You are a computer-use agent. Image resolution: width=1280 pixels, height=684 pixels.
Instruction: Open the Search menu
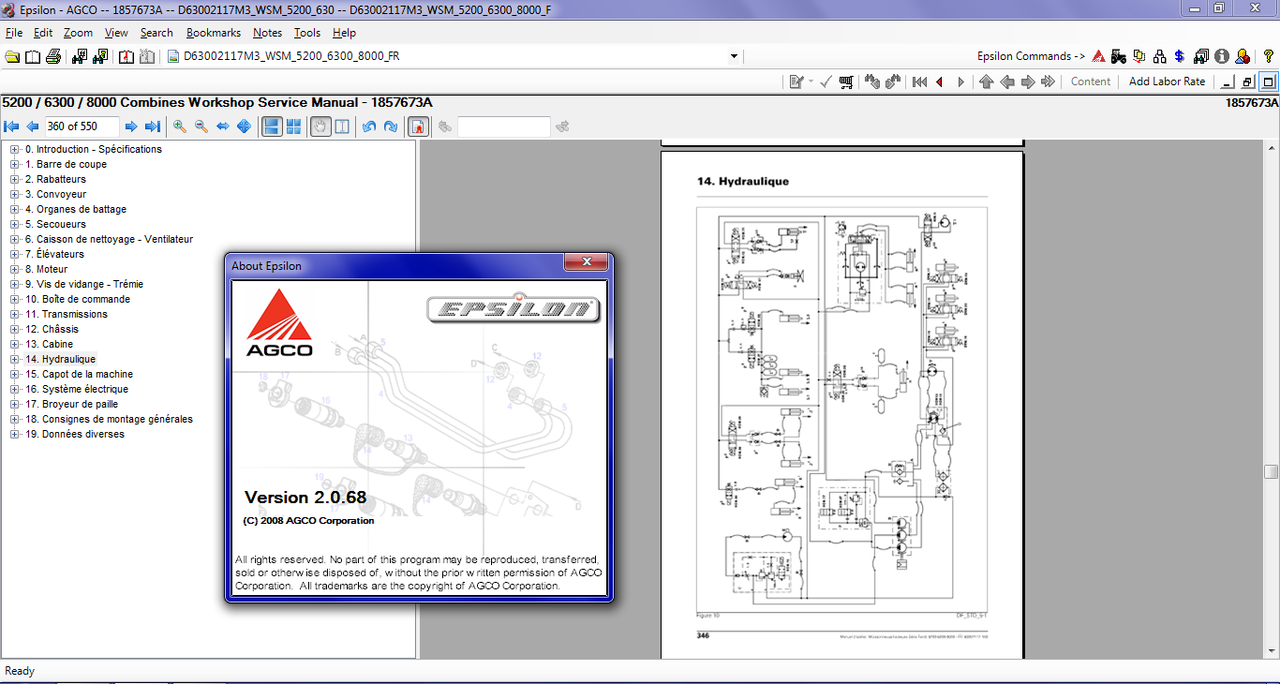(156, 33)
